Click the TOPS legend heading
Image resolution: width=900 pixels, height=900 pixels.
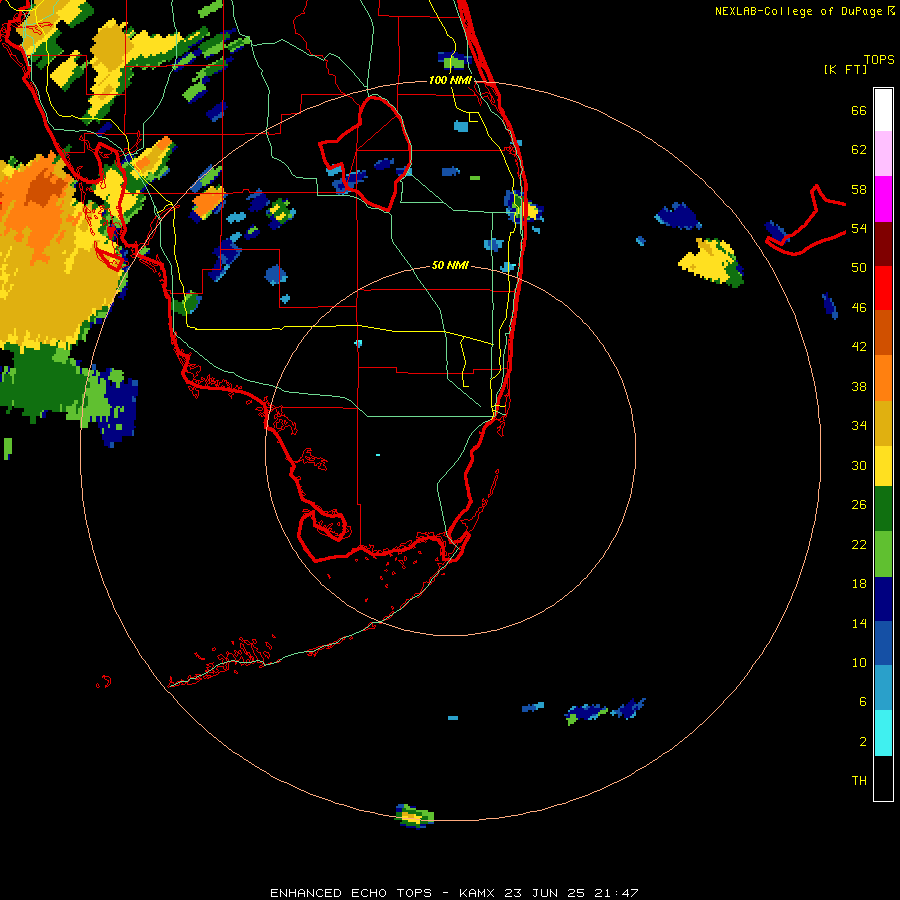879,60
